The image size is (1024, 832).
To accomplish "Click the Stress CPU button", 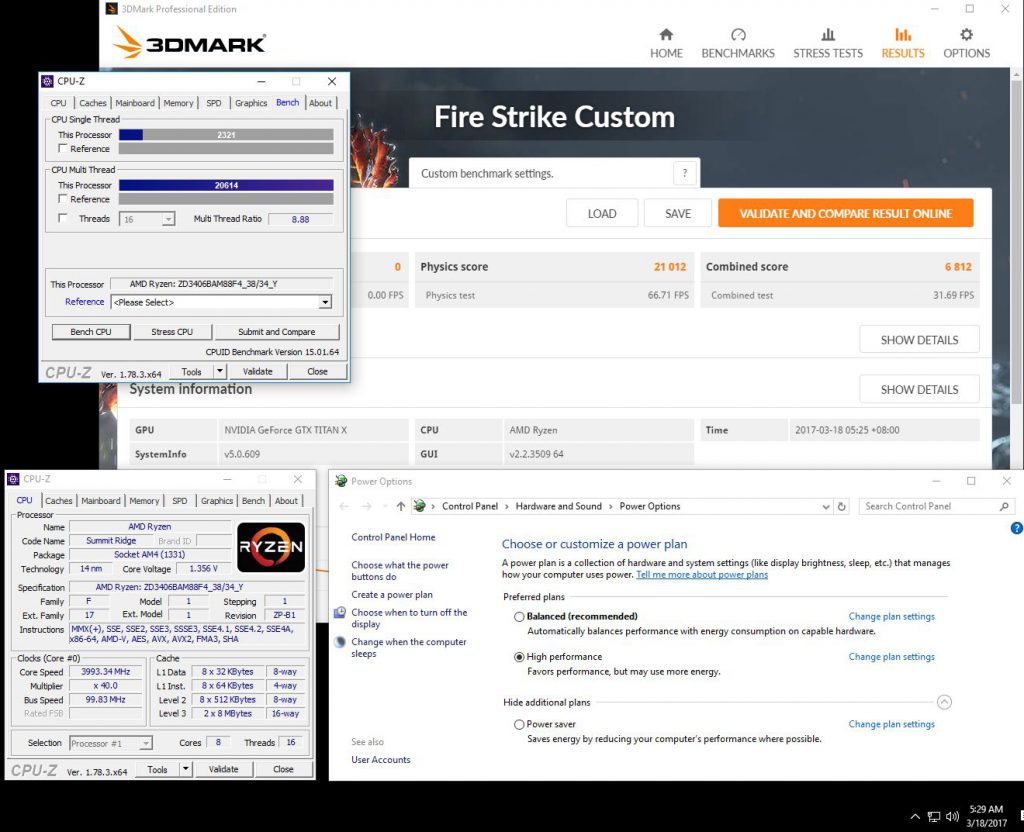I will (x=172, y=332).
